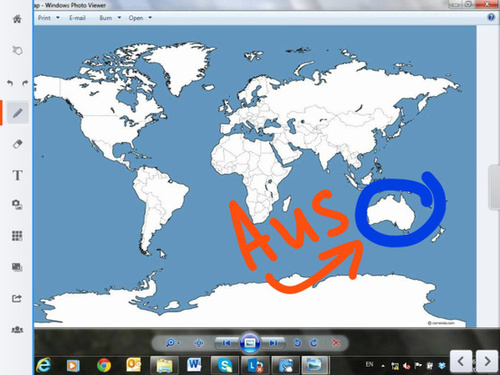Play slideshow with center button
Image resolution: width=500 pixels, height=375 pixels.
(250, 343)
